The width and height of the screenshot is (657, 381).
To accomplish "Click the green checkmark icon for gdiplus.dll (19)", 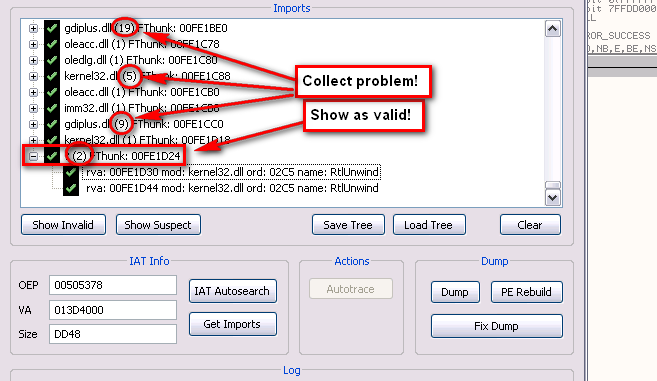I will [52, 28].
